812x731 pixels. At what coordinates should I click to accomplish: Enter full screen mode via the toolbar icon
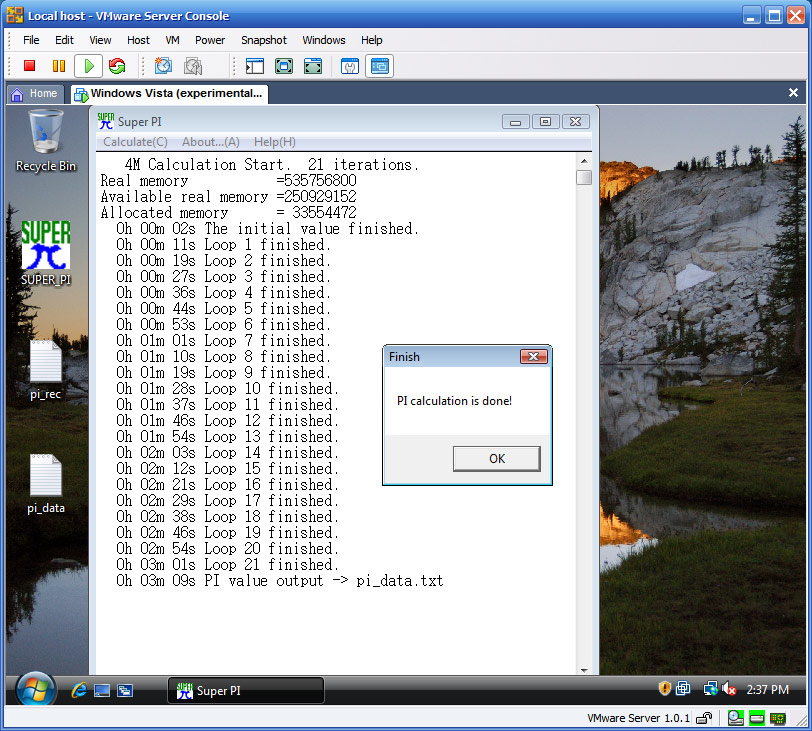(313, 66)
